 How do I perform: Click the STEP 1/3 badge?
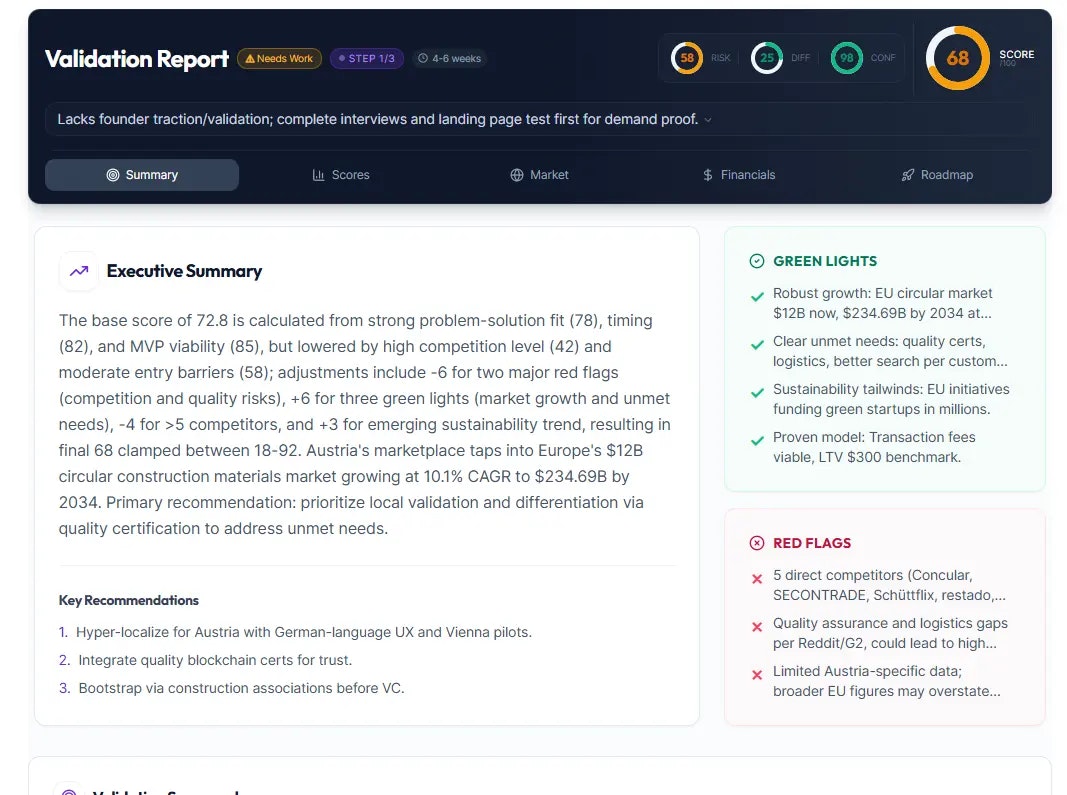tap(367, 58)
